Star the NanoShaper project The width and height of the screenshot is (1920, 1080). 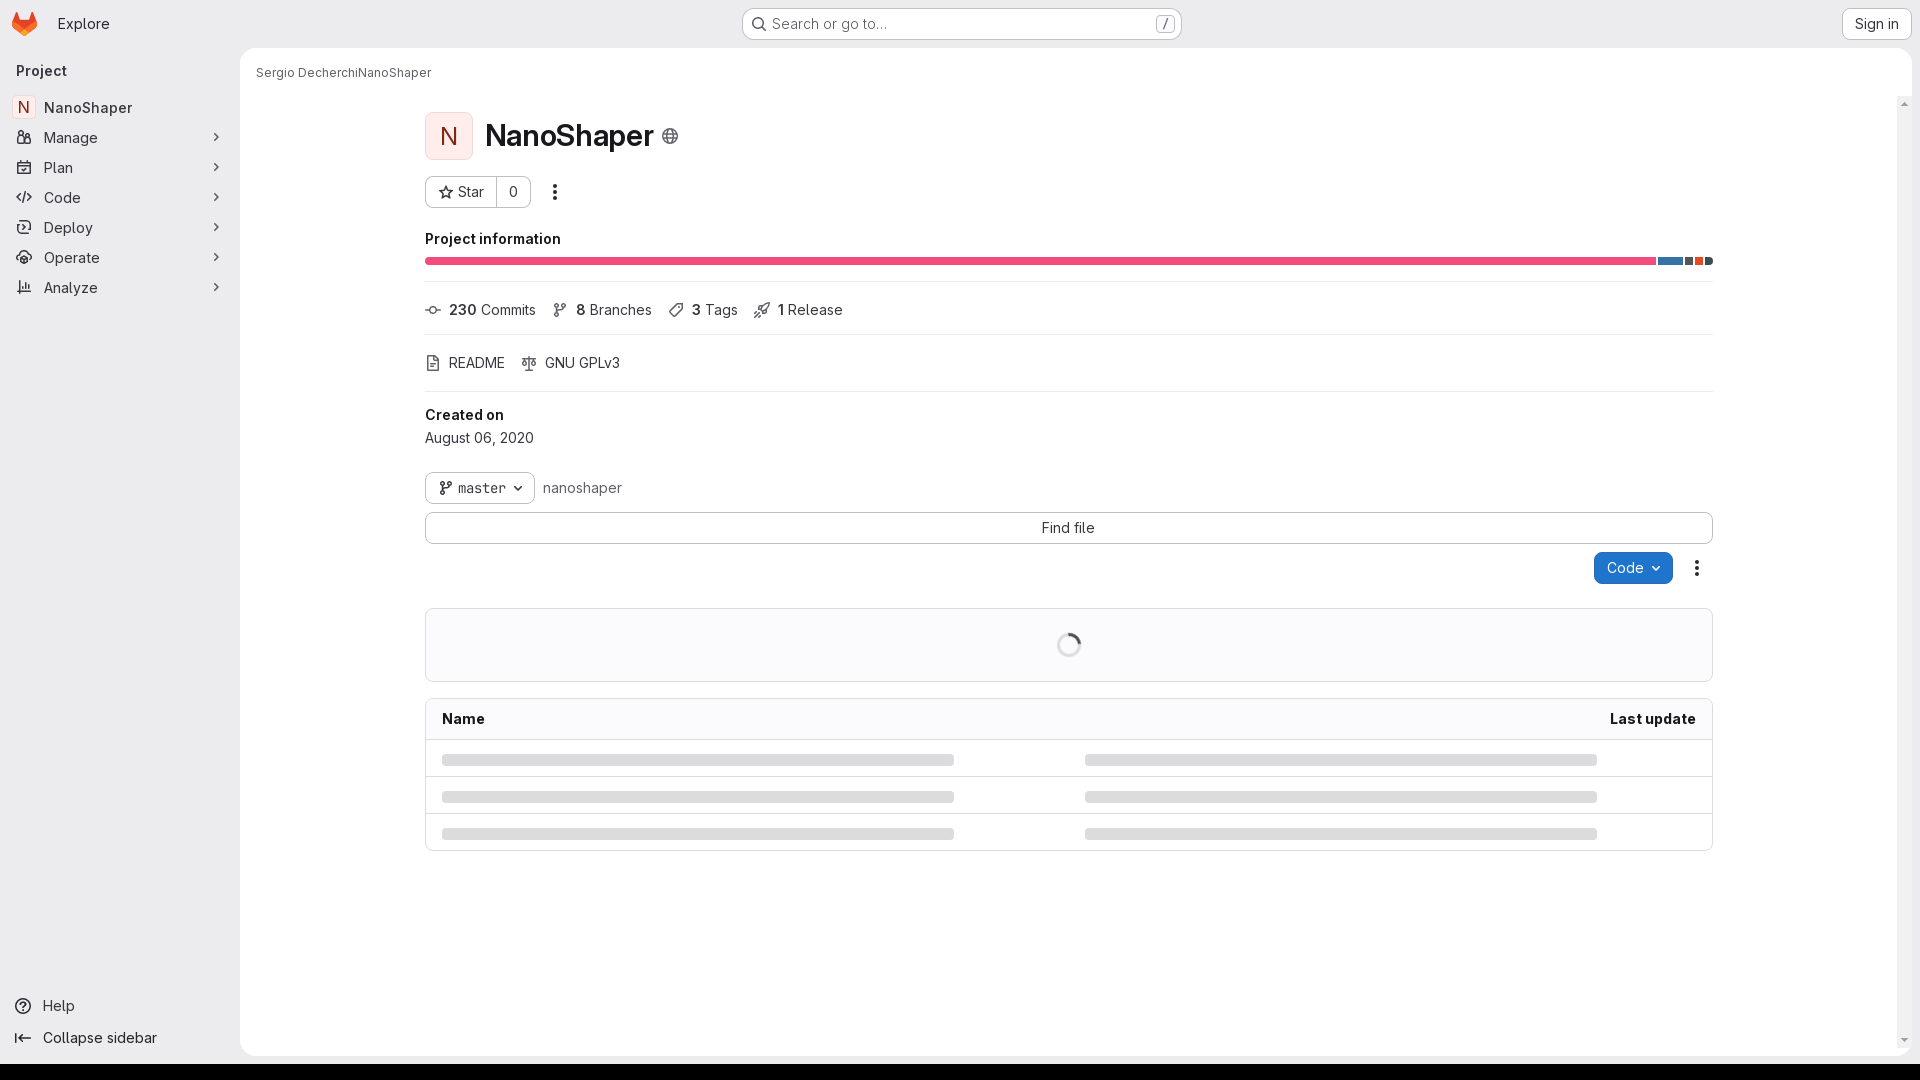tap(461, 192)
